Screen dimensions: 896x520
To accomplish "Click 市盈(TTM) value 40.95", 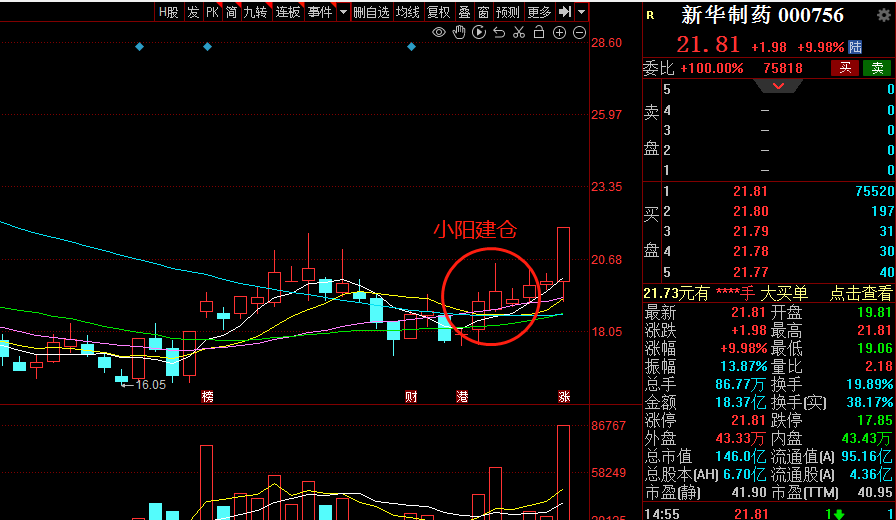I will point(874,493).
